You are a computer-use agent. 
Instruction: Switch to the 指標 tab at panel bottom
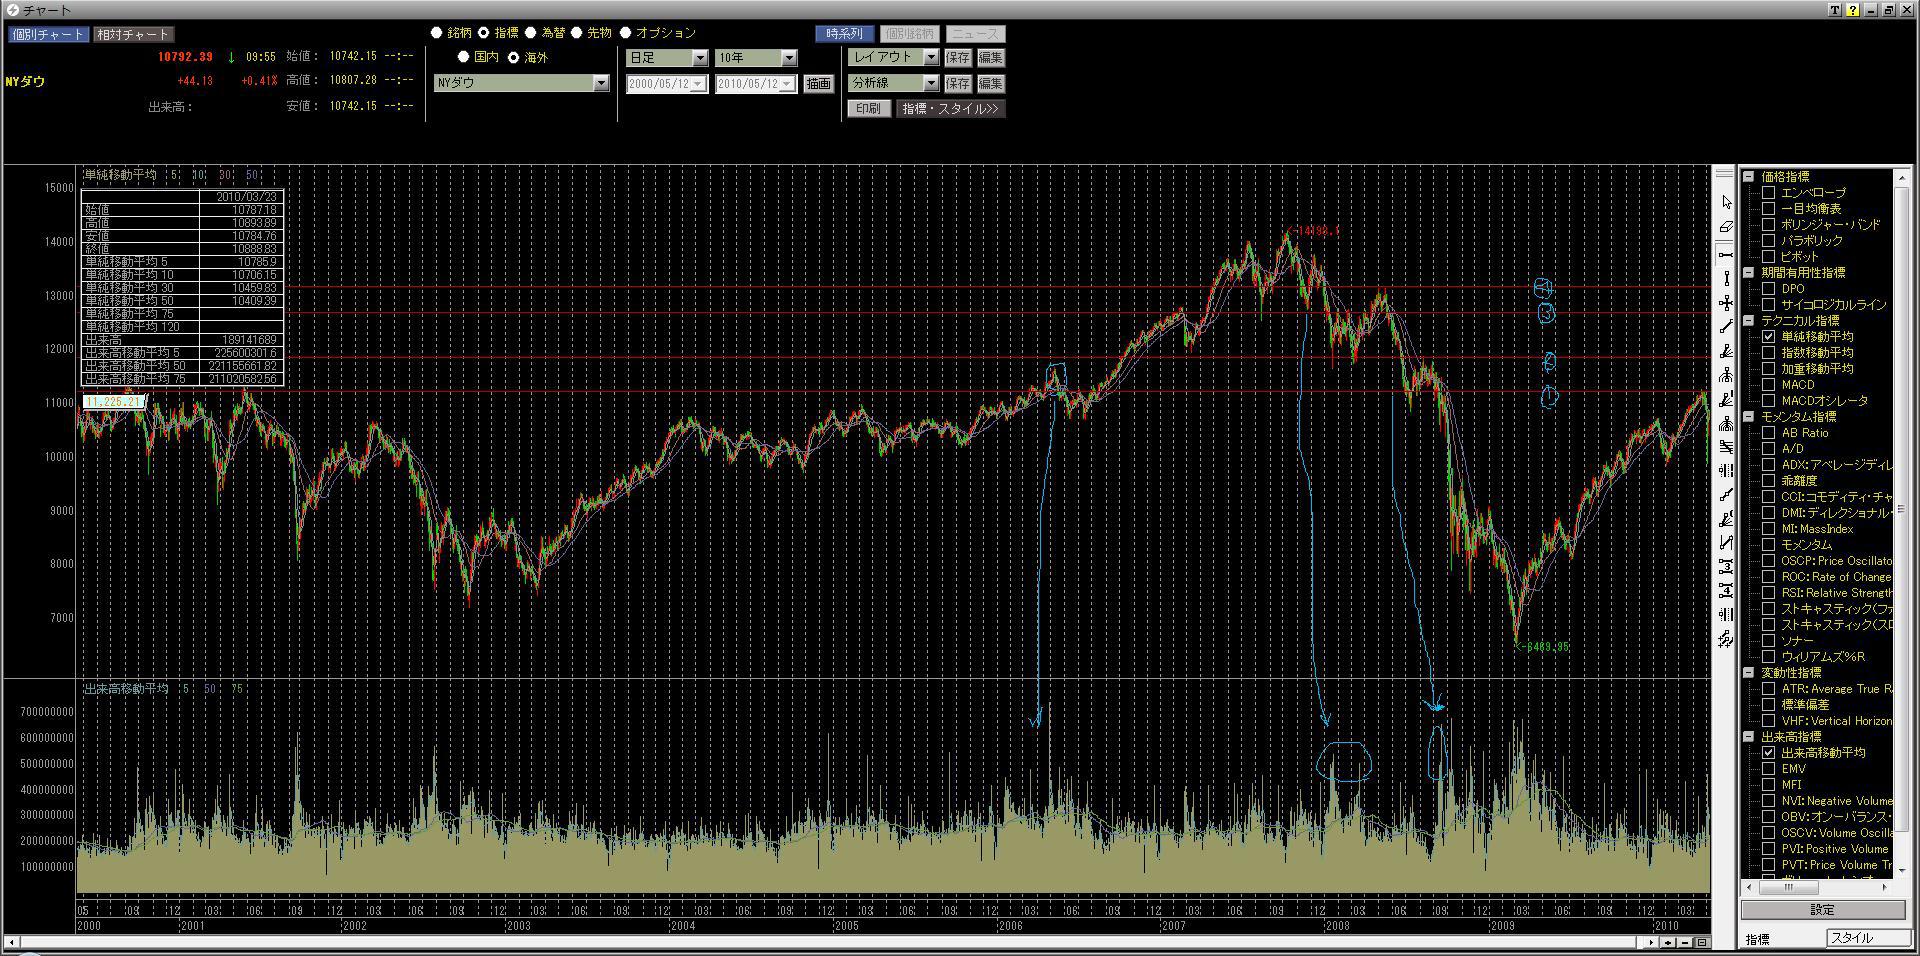click(x=1758, y=939)
